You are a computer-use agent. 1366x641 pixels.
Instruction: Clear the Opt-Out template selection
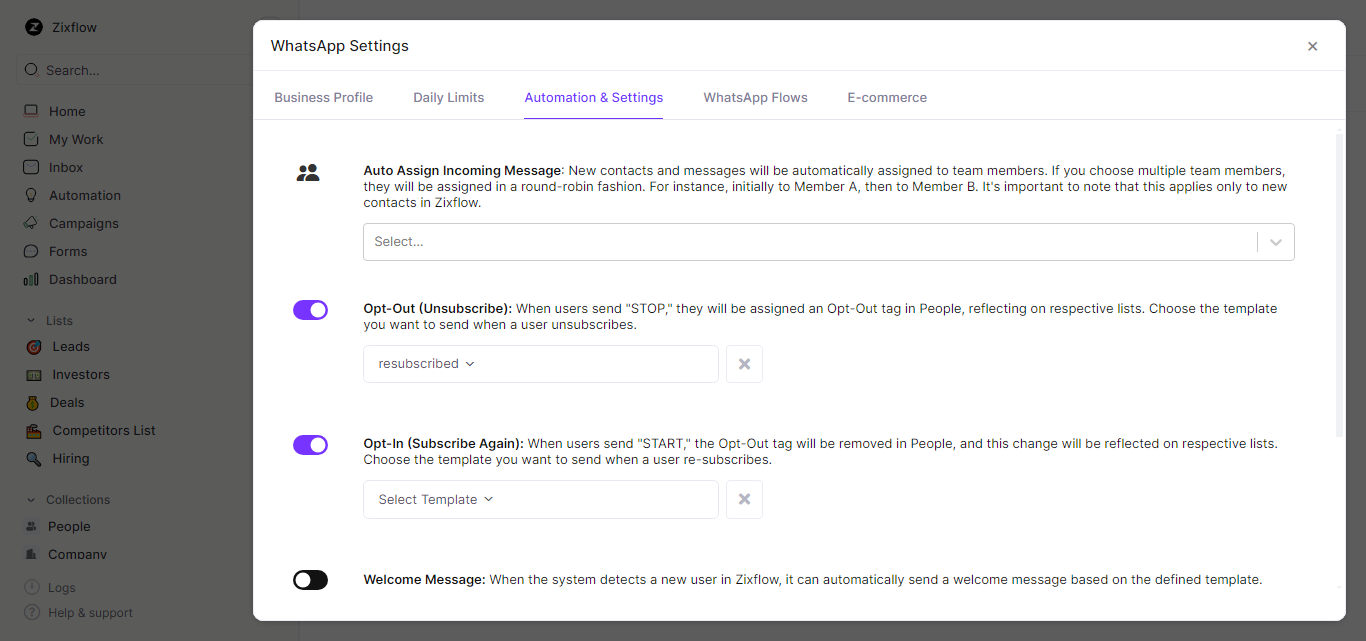tap(744, 363)
